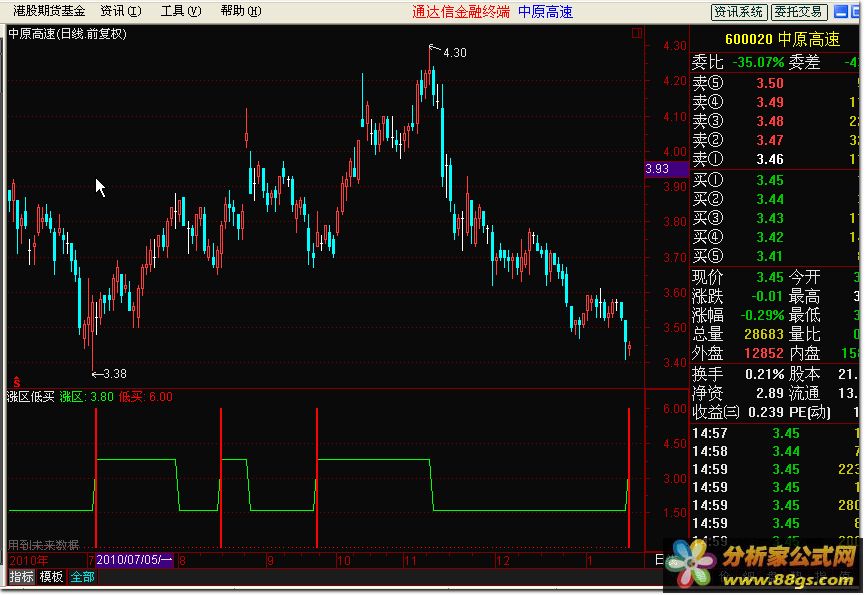865x595 pixels.
Task: Switch to the 指标 tab
Action: (22, 577)
